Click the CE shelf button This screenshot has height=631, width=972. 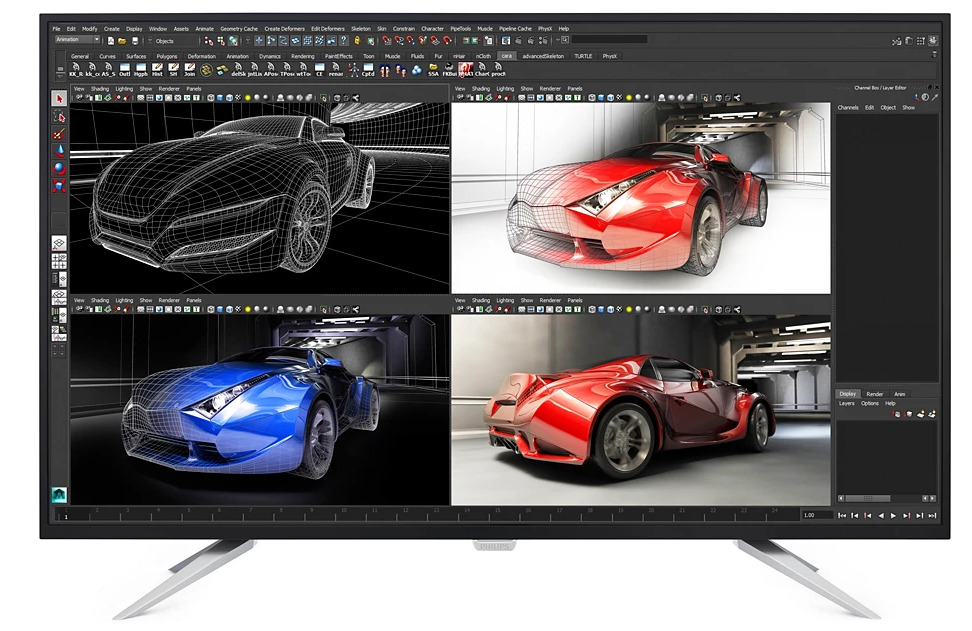tap(319, 69)
